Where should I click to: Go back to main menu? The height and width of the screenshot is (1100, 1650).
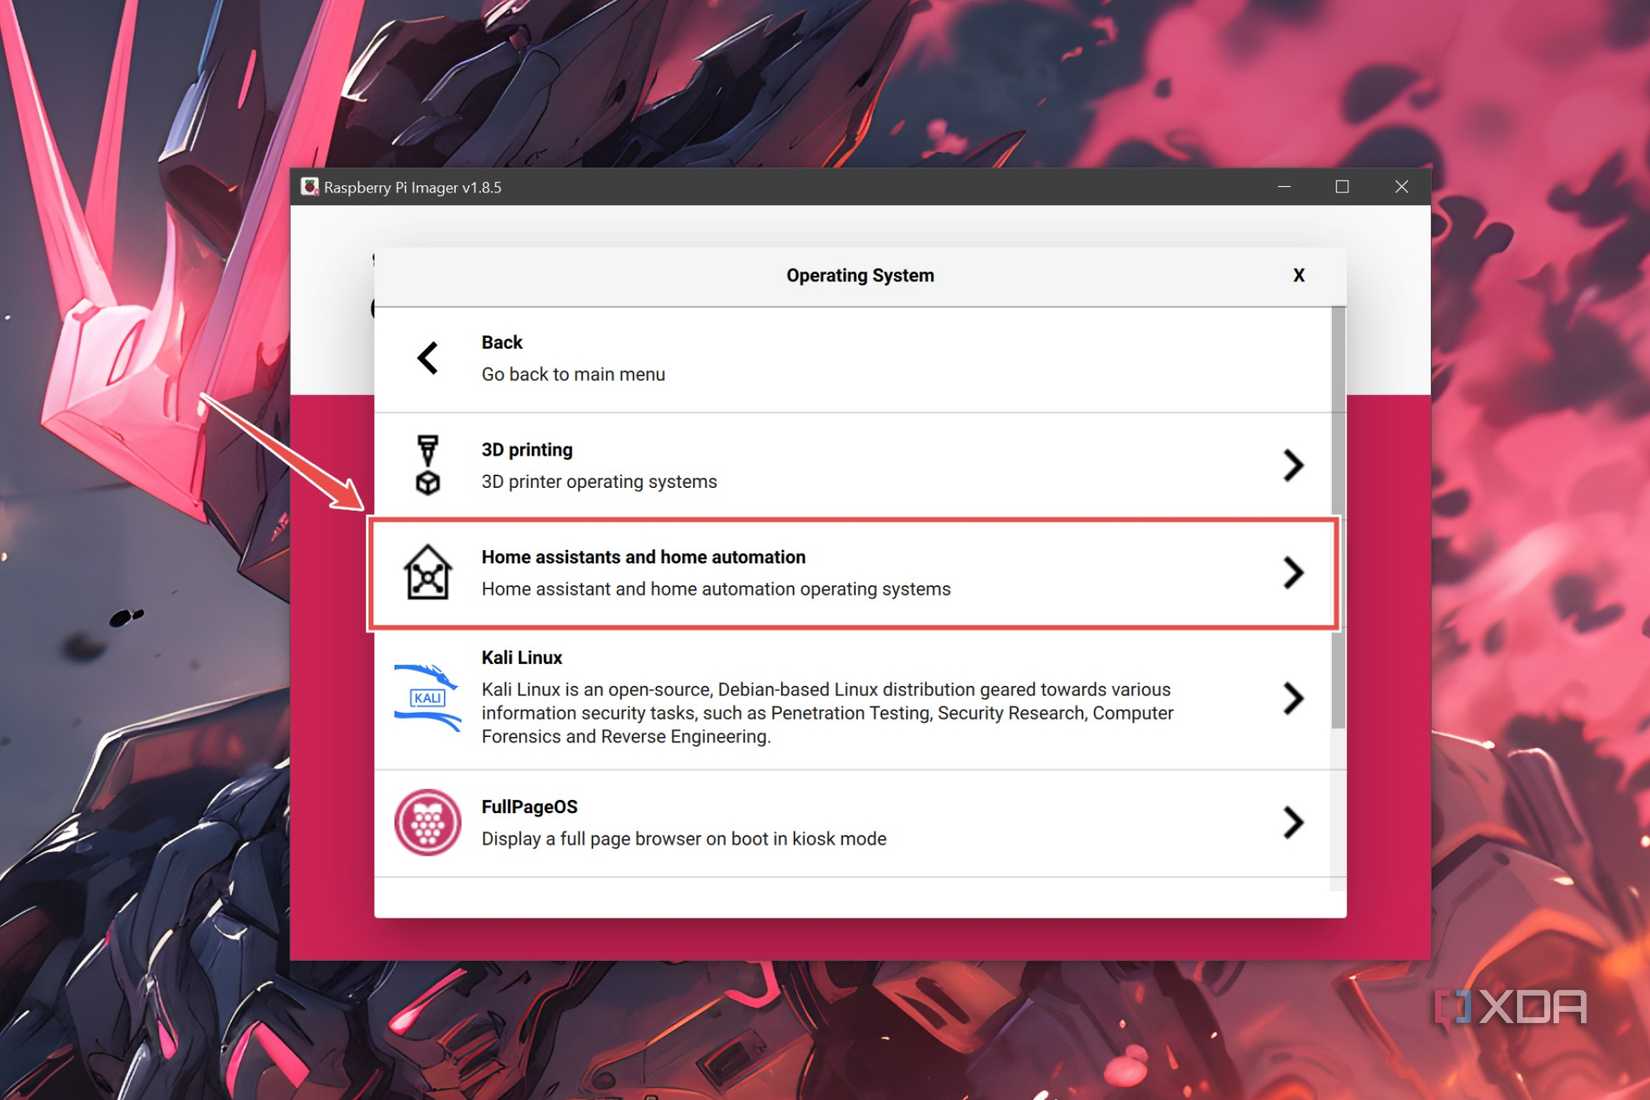[x=853, y=359]
